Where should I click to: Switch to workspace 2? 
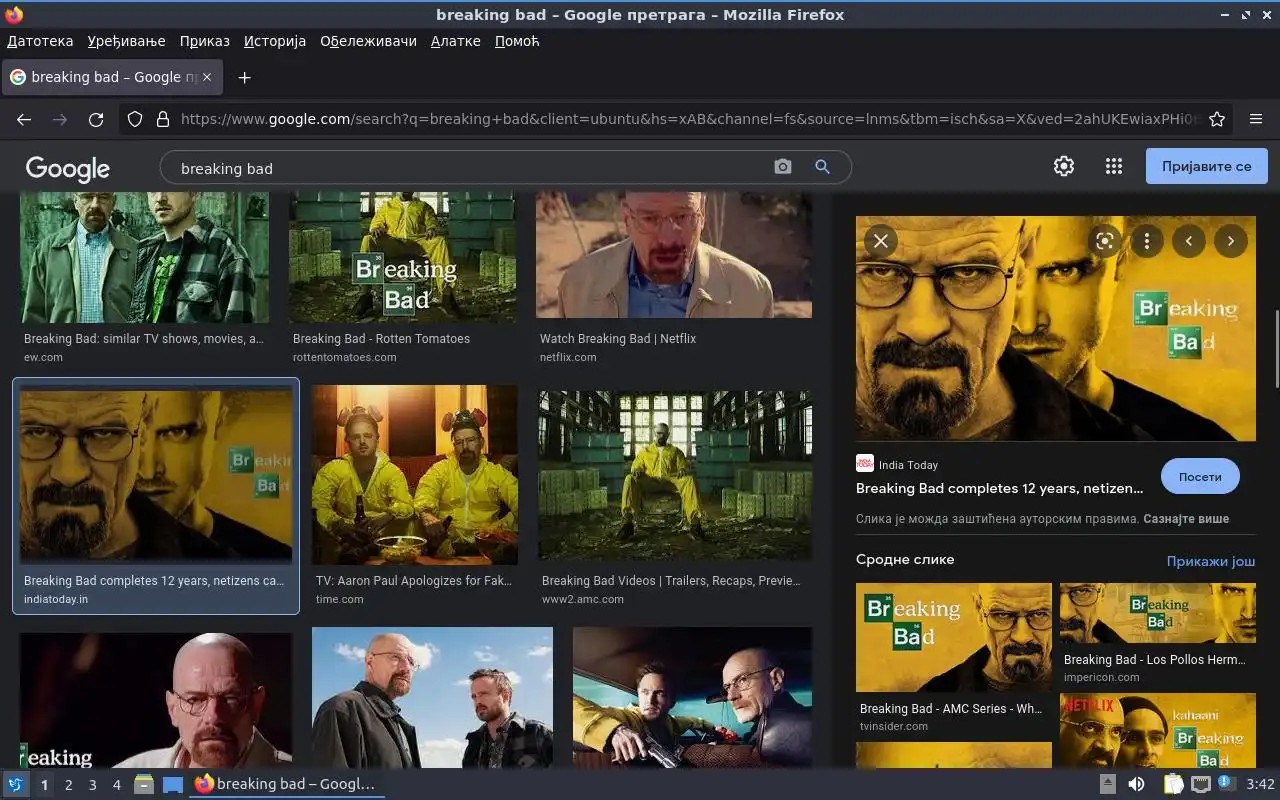tap(68, 785)
